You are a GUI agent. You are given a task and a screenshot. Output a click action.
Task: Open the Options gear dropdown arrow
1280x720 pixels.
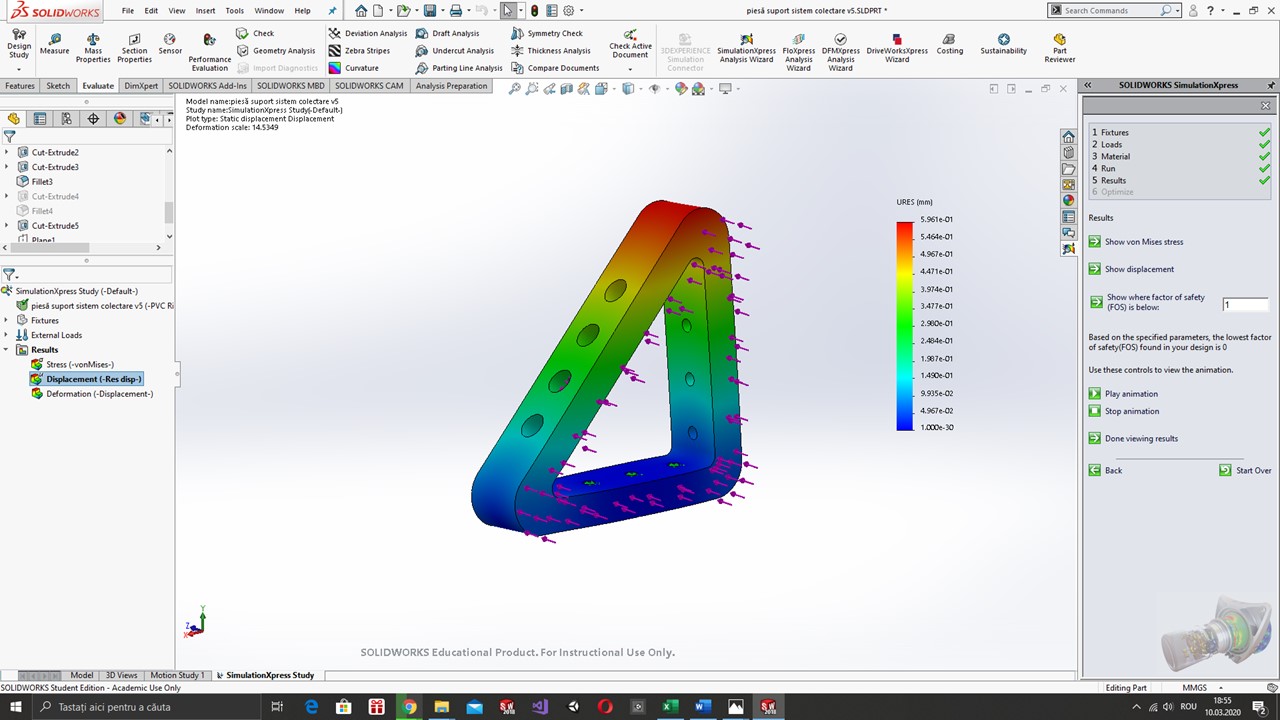click(x=581, y=11)
